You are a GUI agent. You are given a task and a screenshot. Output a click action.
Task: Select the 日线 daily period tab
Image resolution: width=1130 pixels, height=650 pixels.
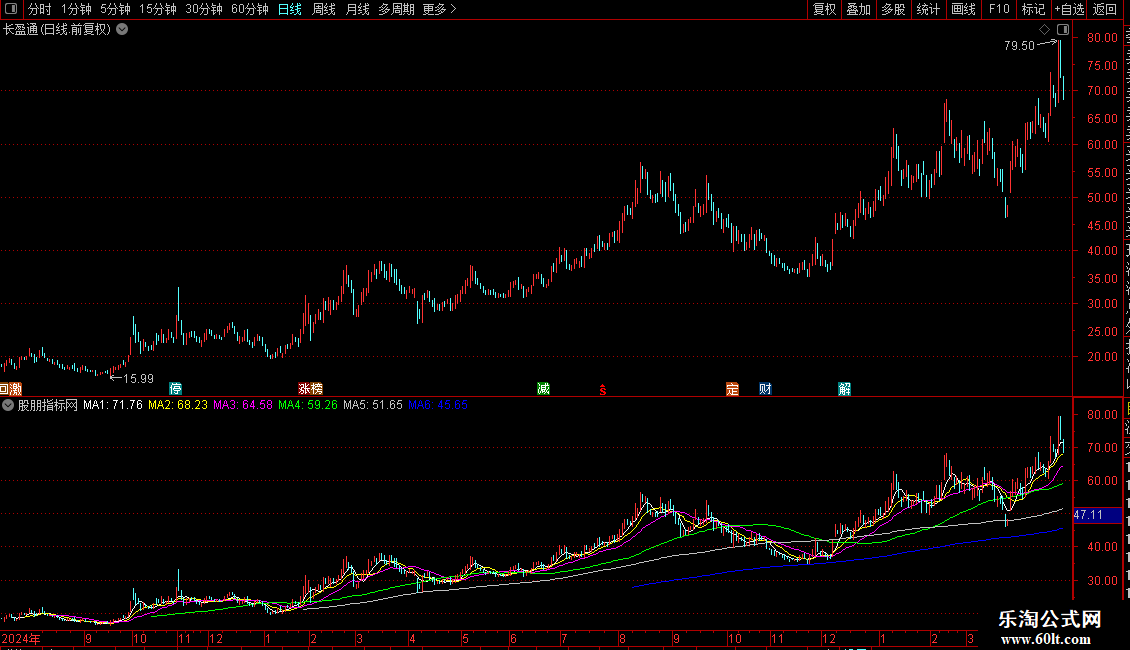click(x=290, y=9)
